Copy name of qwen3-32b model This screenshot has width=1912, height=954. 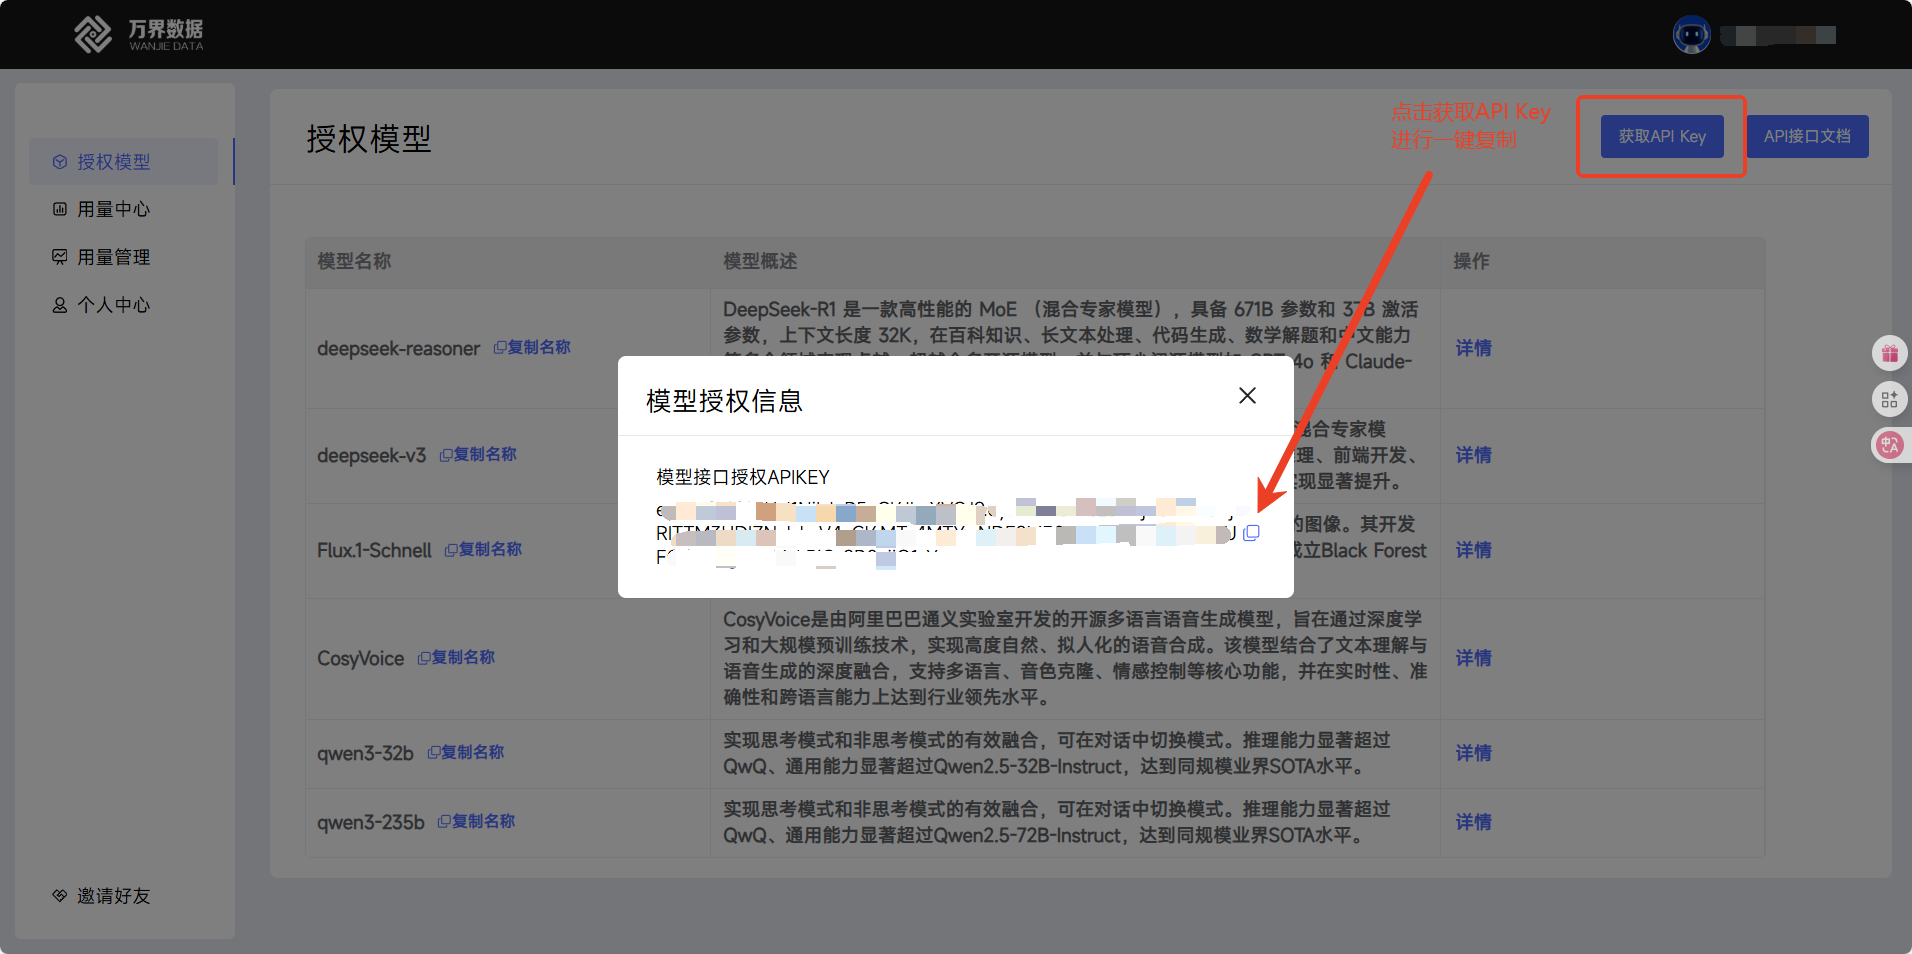coord(466,752)
